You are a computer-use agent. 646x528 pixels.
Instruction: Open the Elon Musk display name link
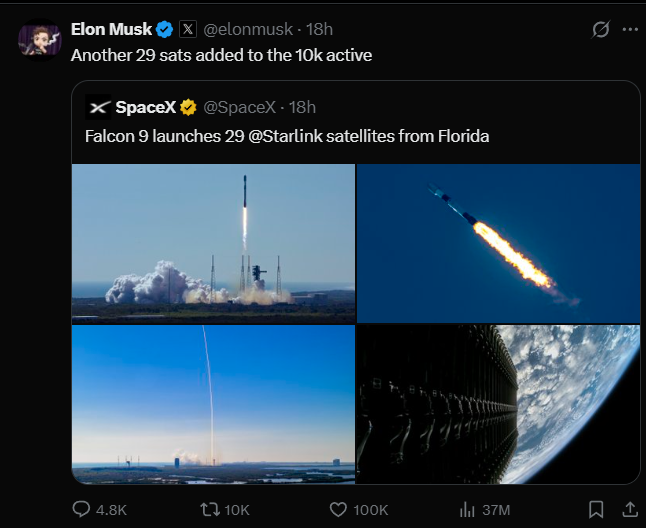[111, 30]
